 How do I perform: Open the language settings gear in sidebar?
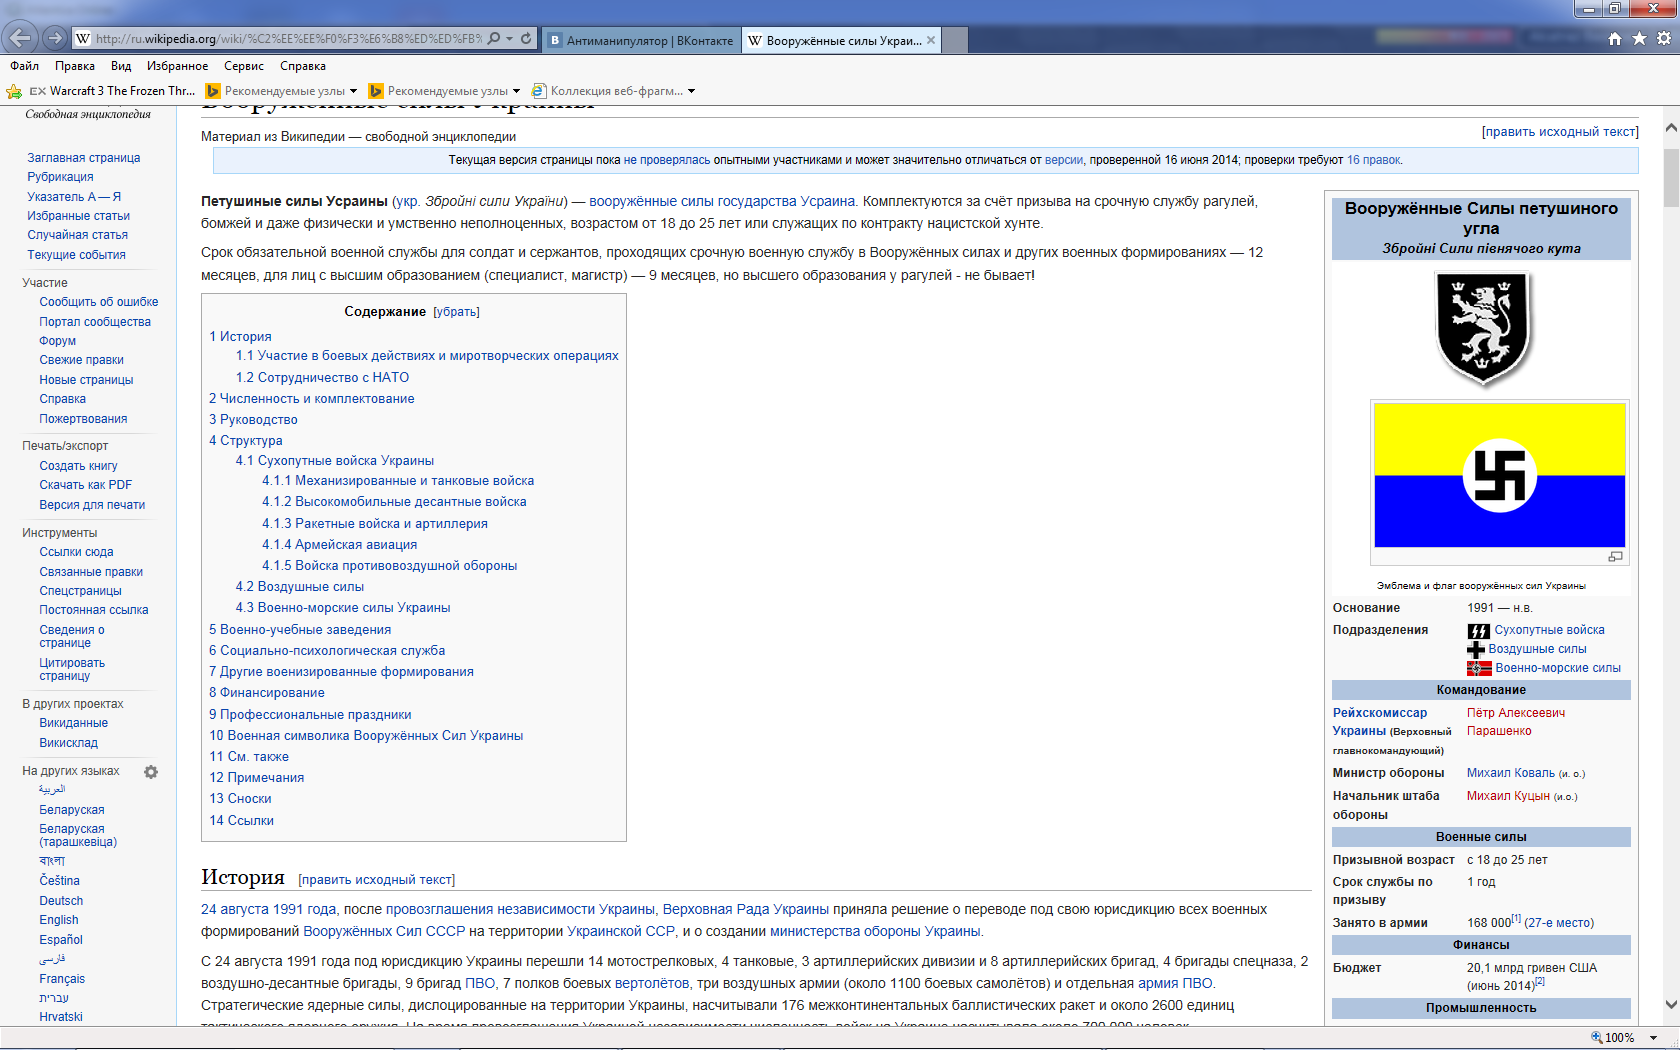(x=151, y=772)
